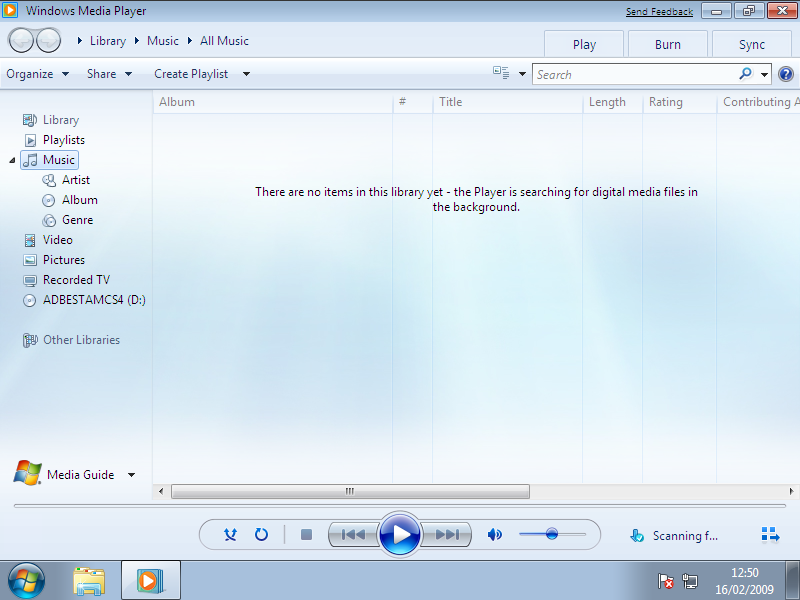
Task: Select Playlists in the navigation pane
Action: coord(54,140)
